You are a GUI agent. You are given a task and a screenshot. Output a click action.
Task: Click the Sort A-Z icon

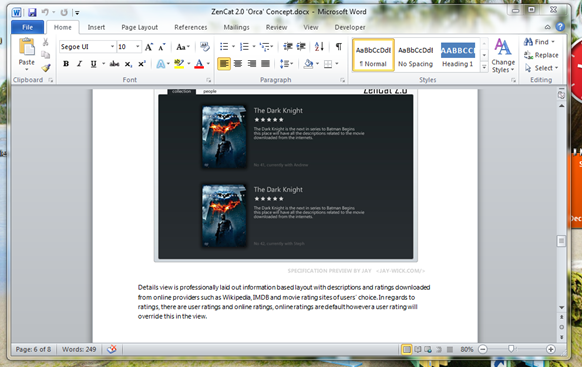click(319, 46)
